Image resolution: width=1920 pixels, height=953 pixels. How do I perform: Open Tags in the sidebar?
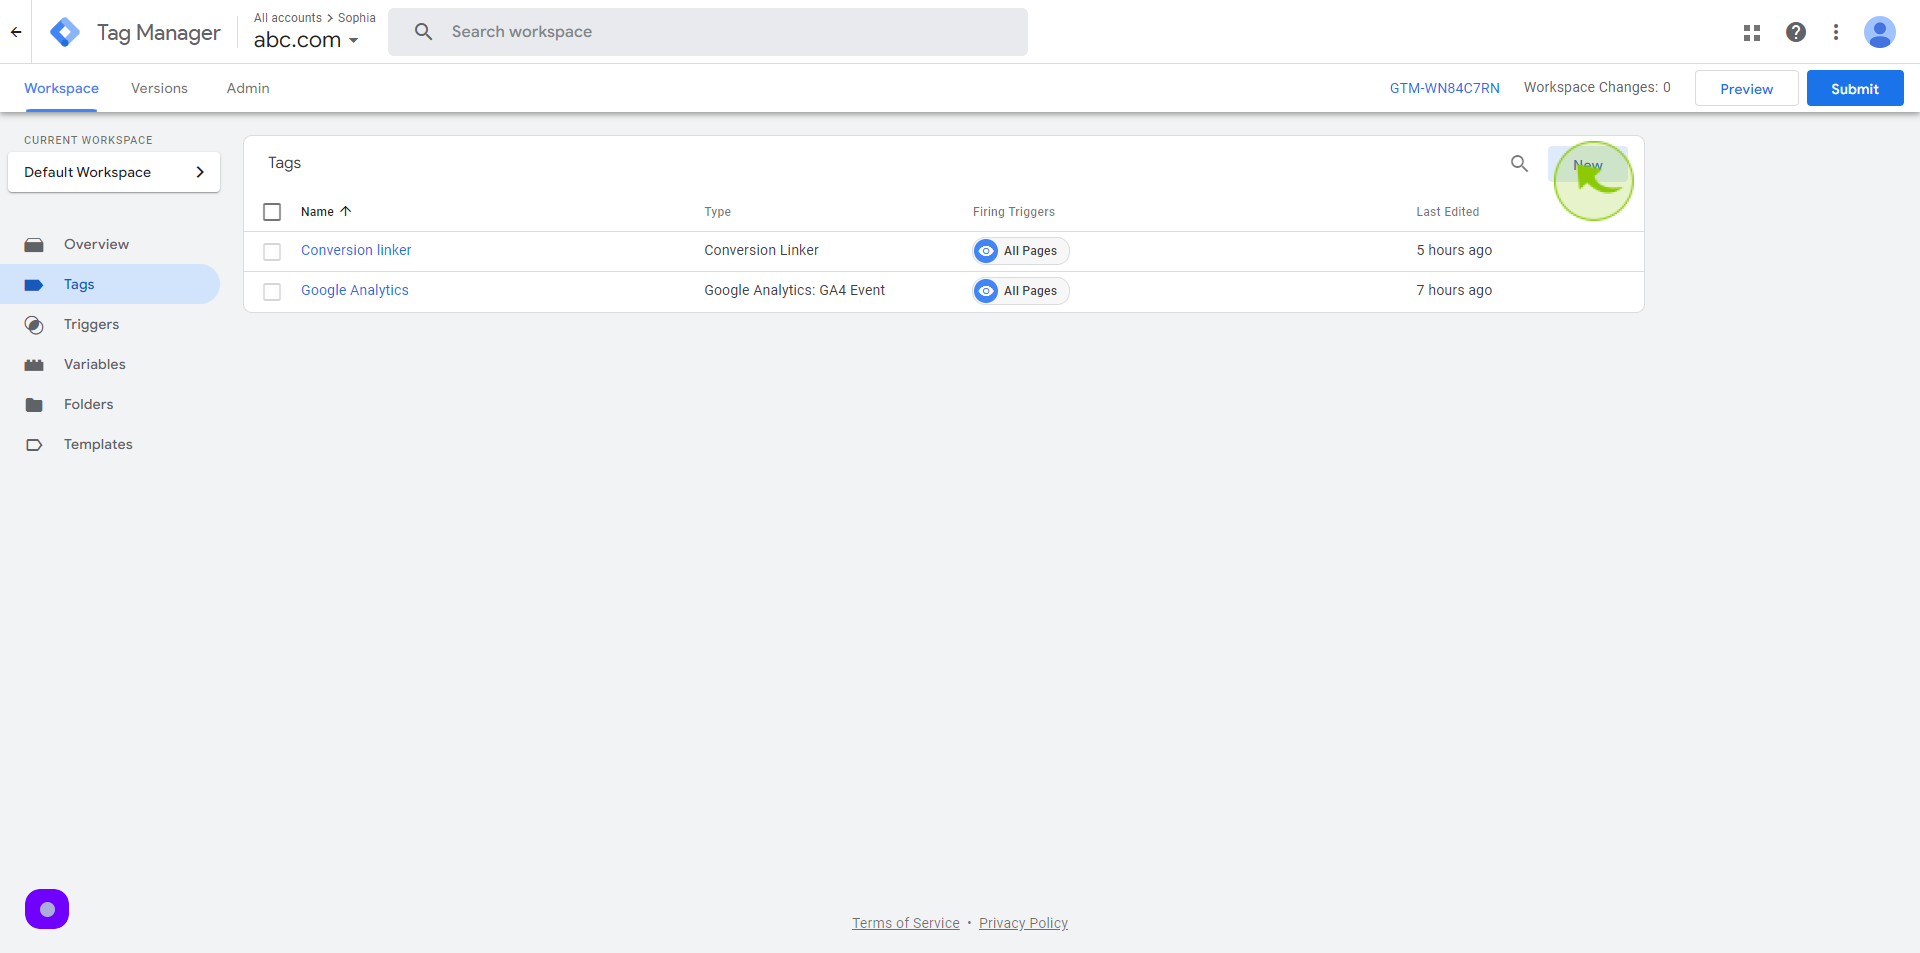(x=110, y=284)
